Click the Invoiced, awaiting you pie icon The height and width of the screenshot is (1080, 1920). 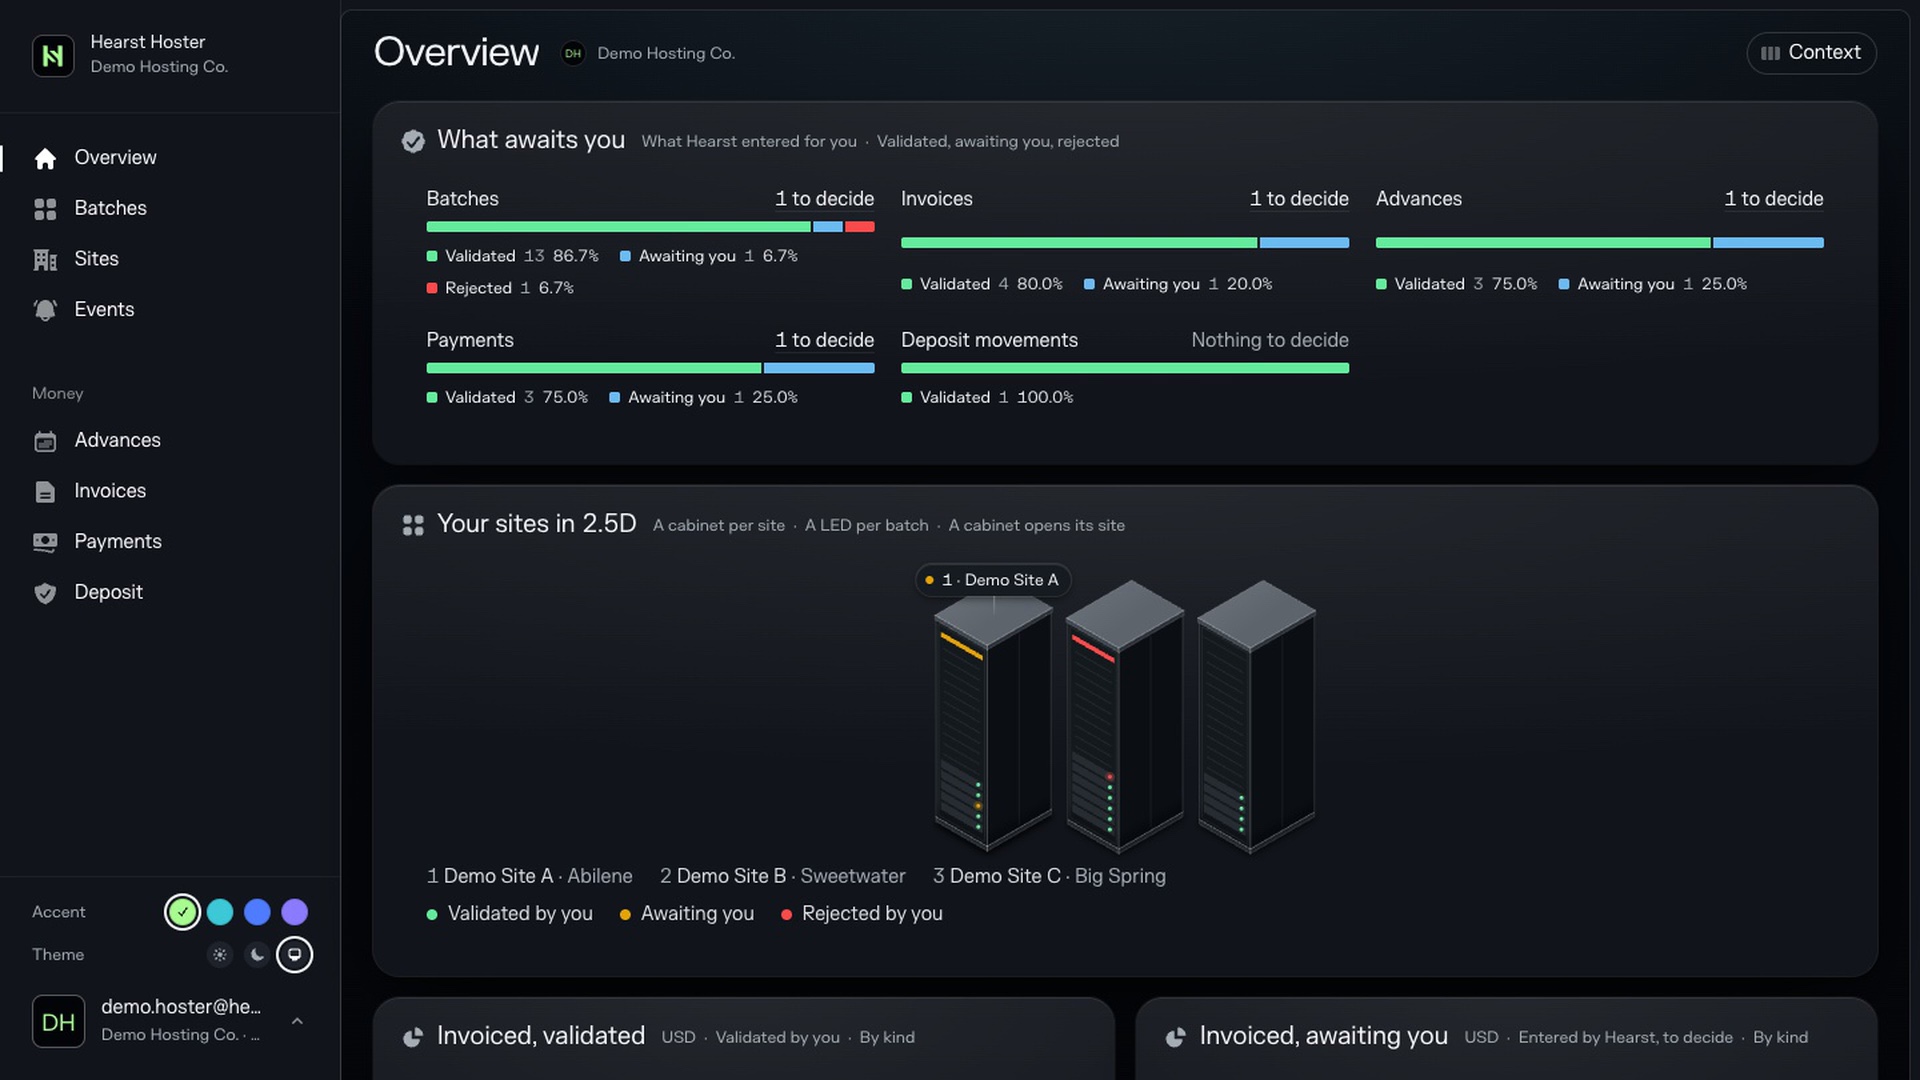[x=1176, y=1037]
